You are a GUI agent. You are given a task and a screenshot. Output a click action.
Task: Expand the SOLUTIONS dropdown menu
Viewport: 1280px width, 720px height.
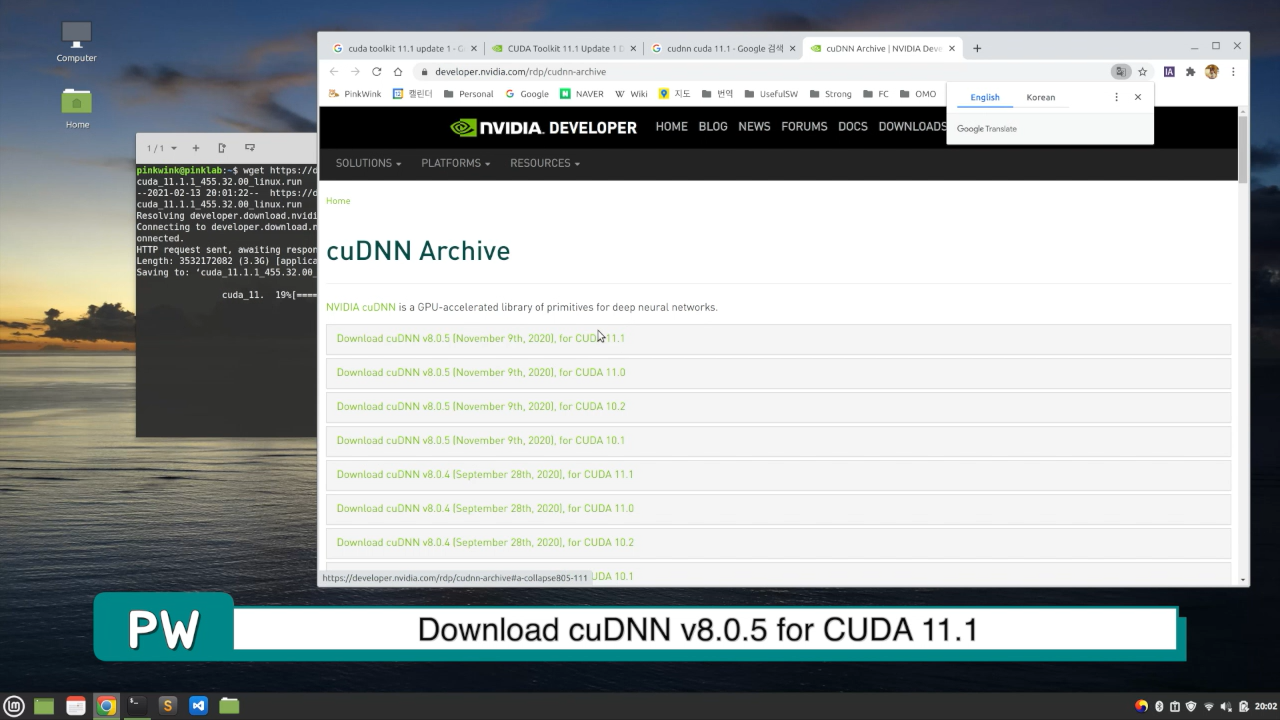368,163
